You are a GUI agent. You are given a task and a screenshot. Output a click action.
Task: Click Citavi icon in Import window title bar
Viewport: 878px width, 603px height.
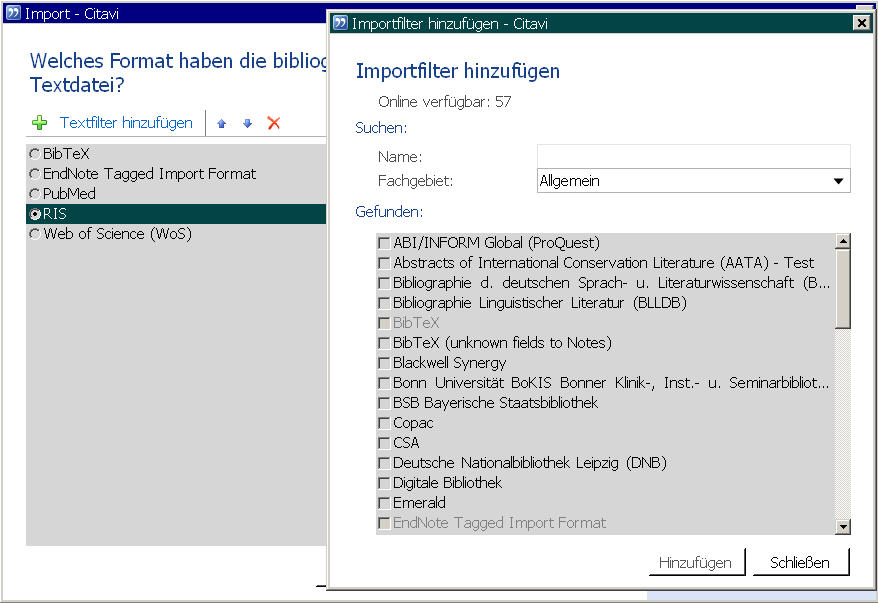click(13, 13)
